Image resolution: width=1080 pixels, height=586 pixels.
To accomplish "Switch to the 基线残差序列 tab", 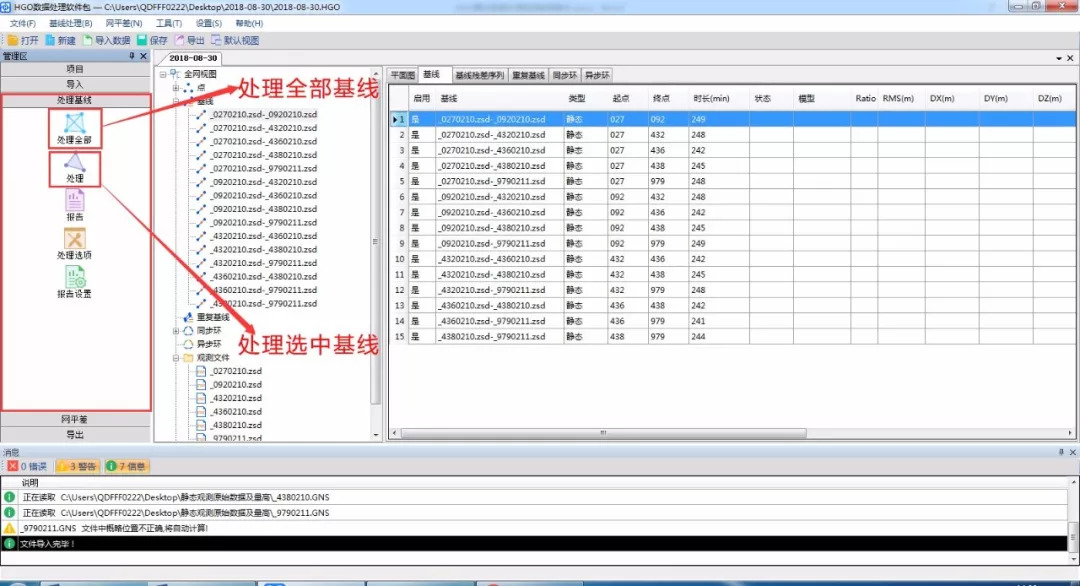I will tap(479, 75).
